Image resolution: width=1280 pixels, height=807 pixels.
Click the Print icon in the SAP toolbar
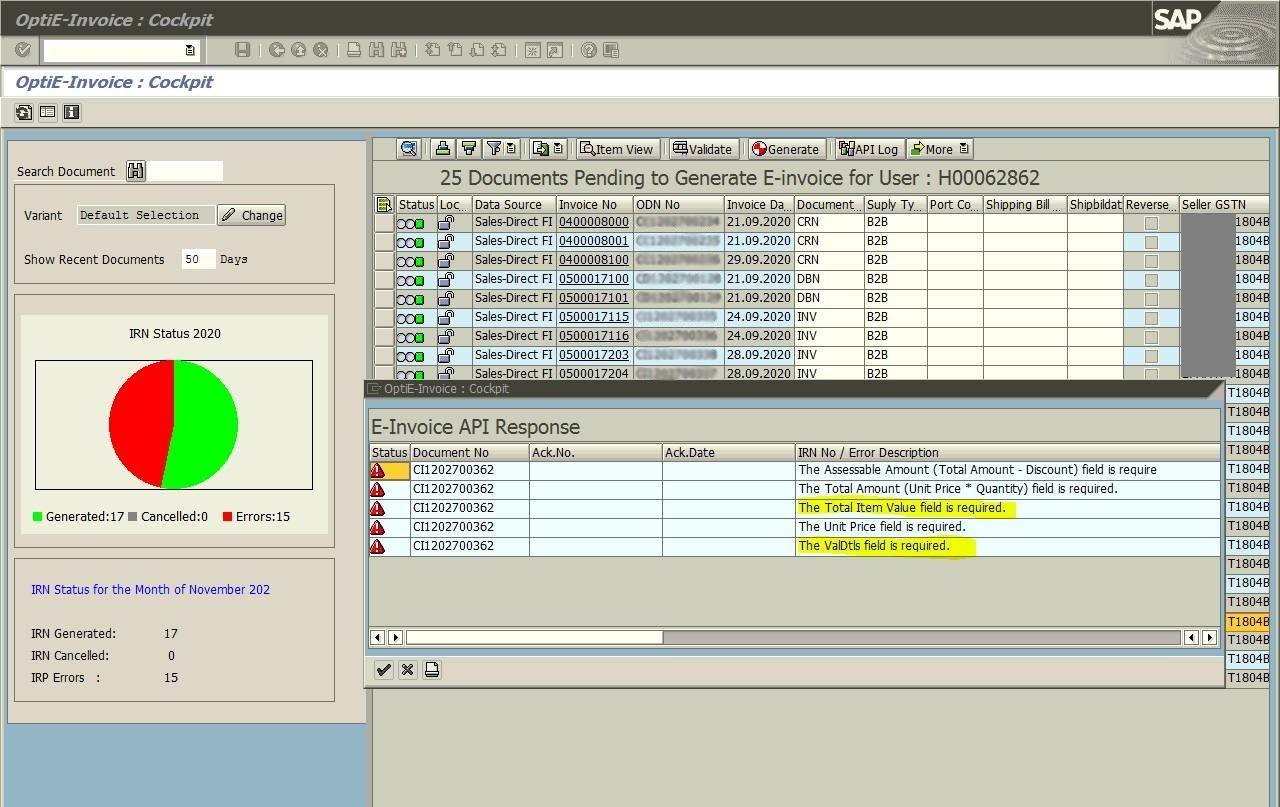[x=354, y=50]
